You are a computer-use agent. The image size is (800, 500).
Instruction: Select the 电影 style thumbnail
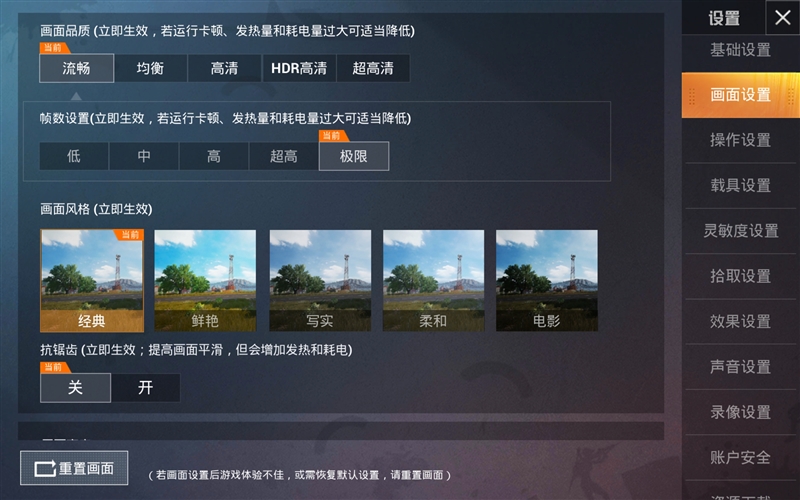(x=547, y=281)
